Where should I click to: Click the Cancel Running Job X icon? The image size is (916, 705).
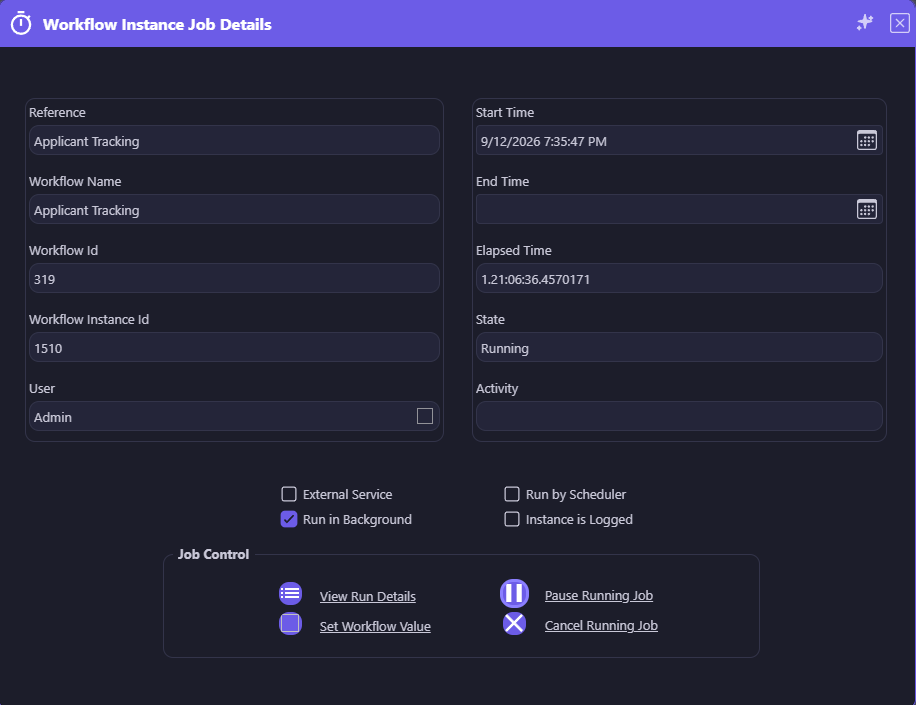514,623
